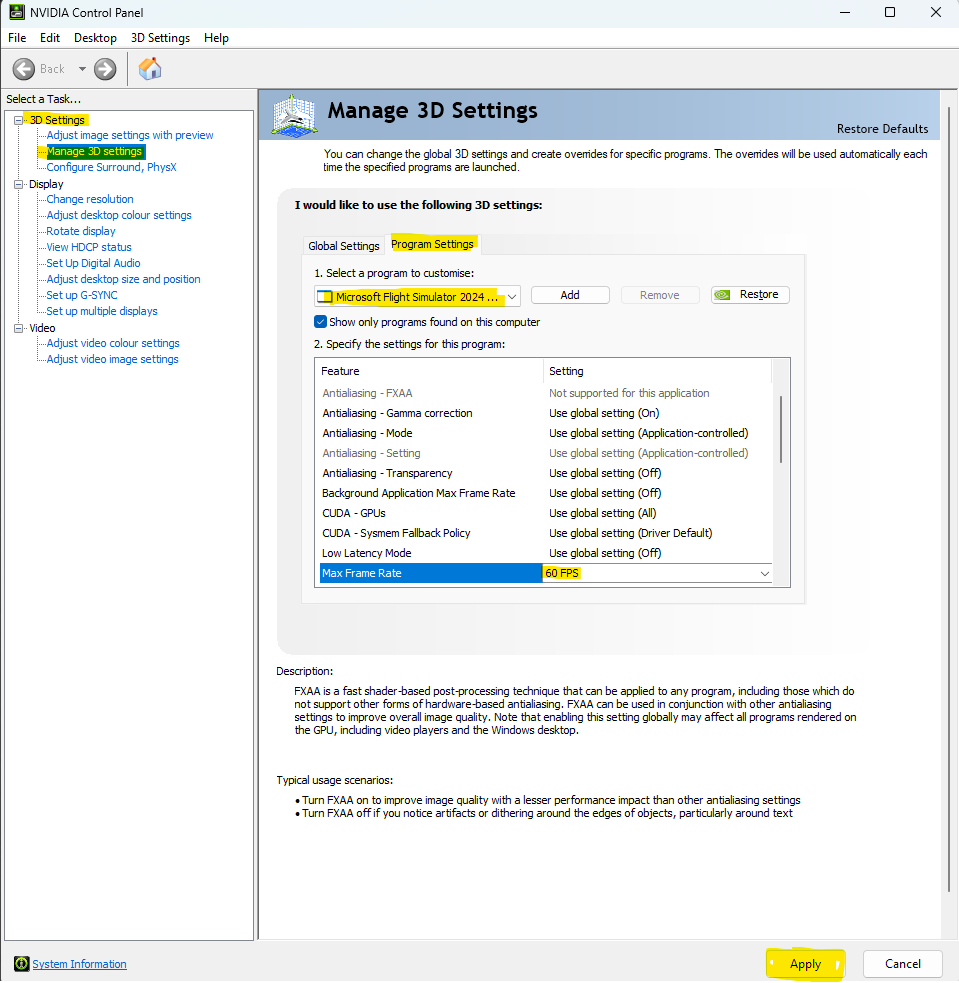Image resolution: width=959 pixels, height=983 pixels.
Task: Collapse the Video tree node
Action: tap(18, 328)
